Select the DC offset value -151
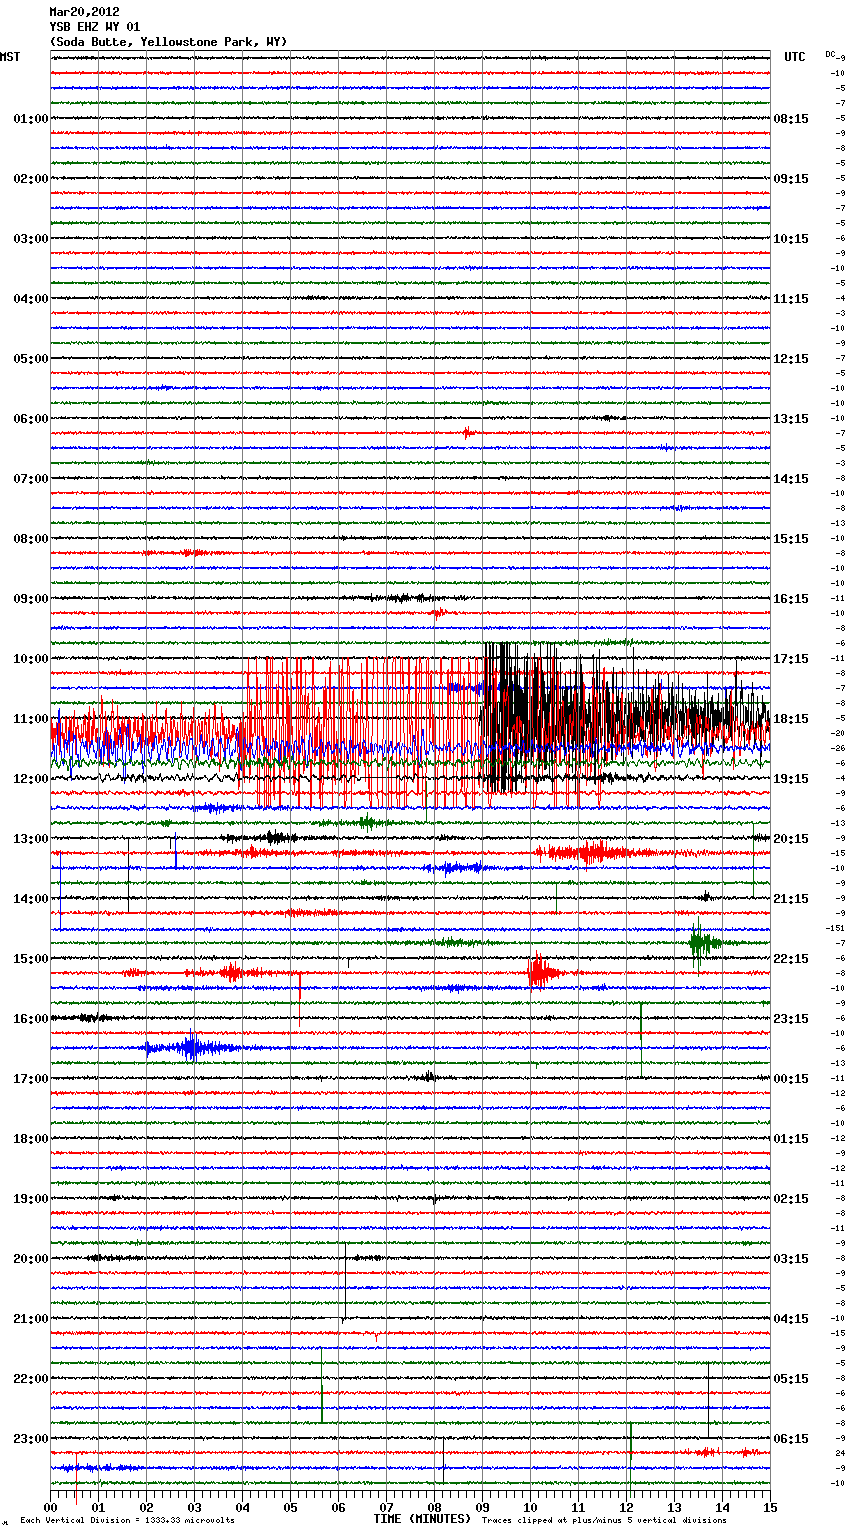The width and height of the screenshot is (850, 1534). point(836,929)
